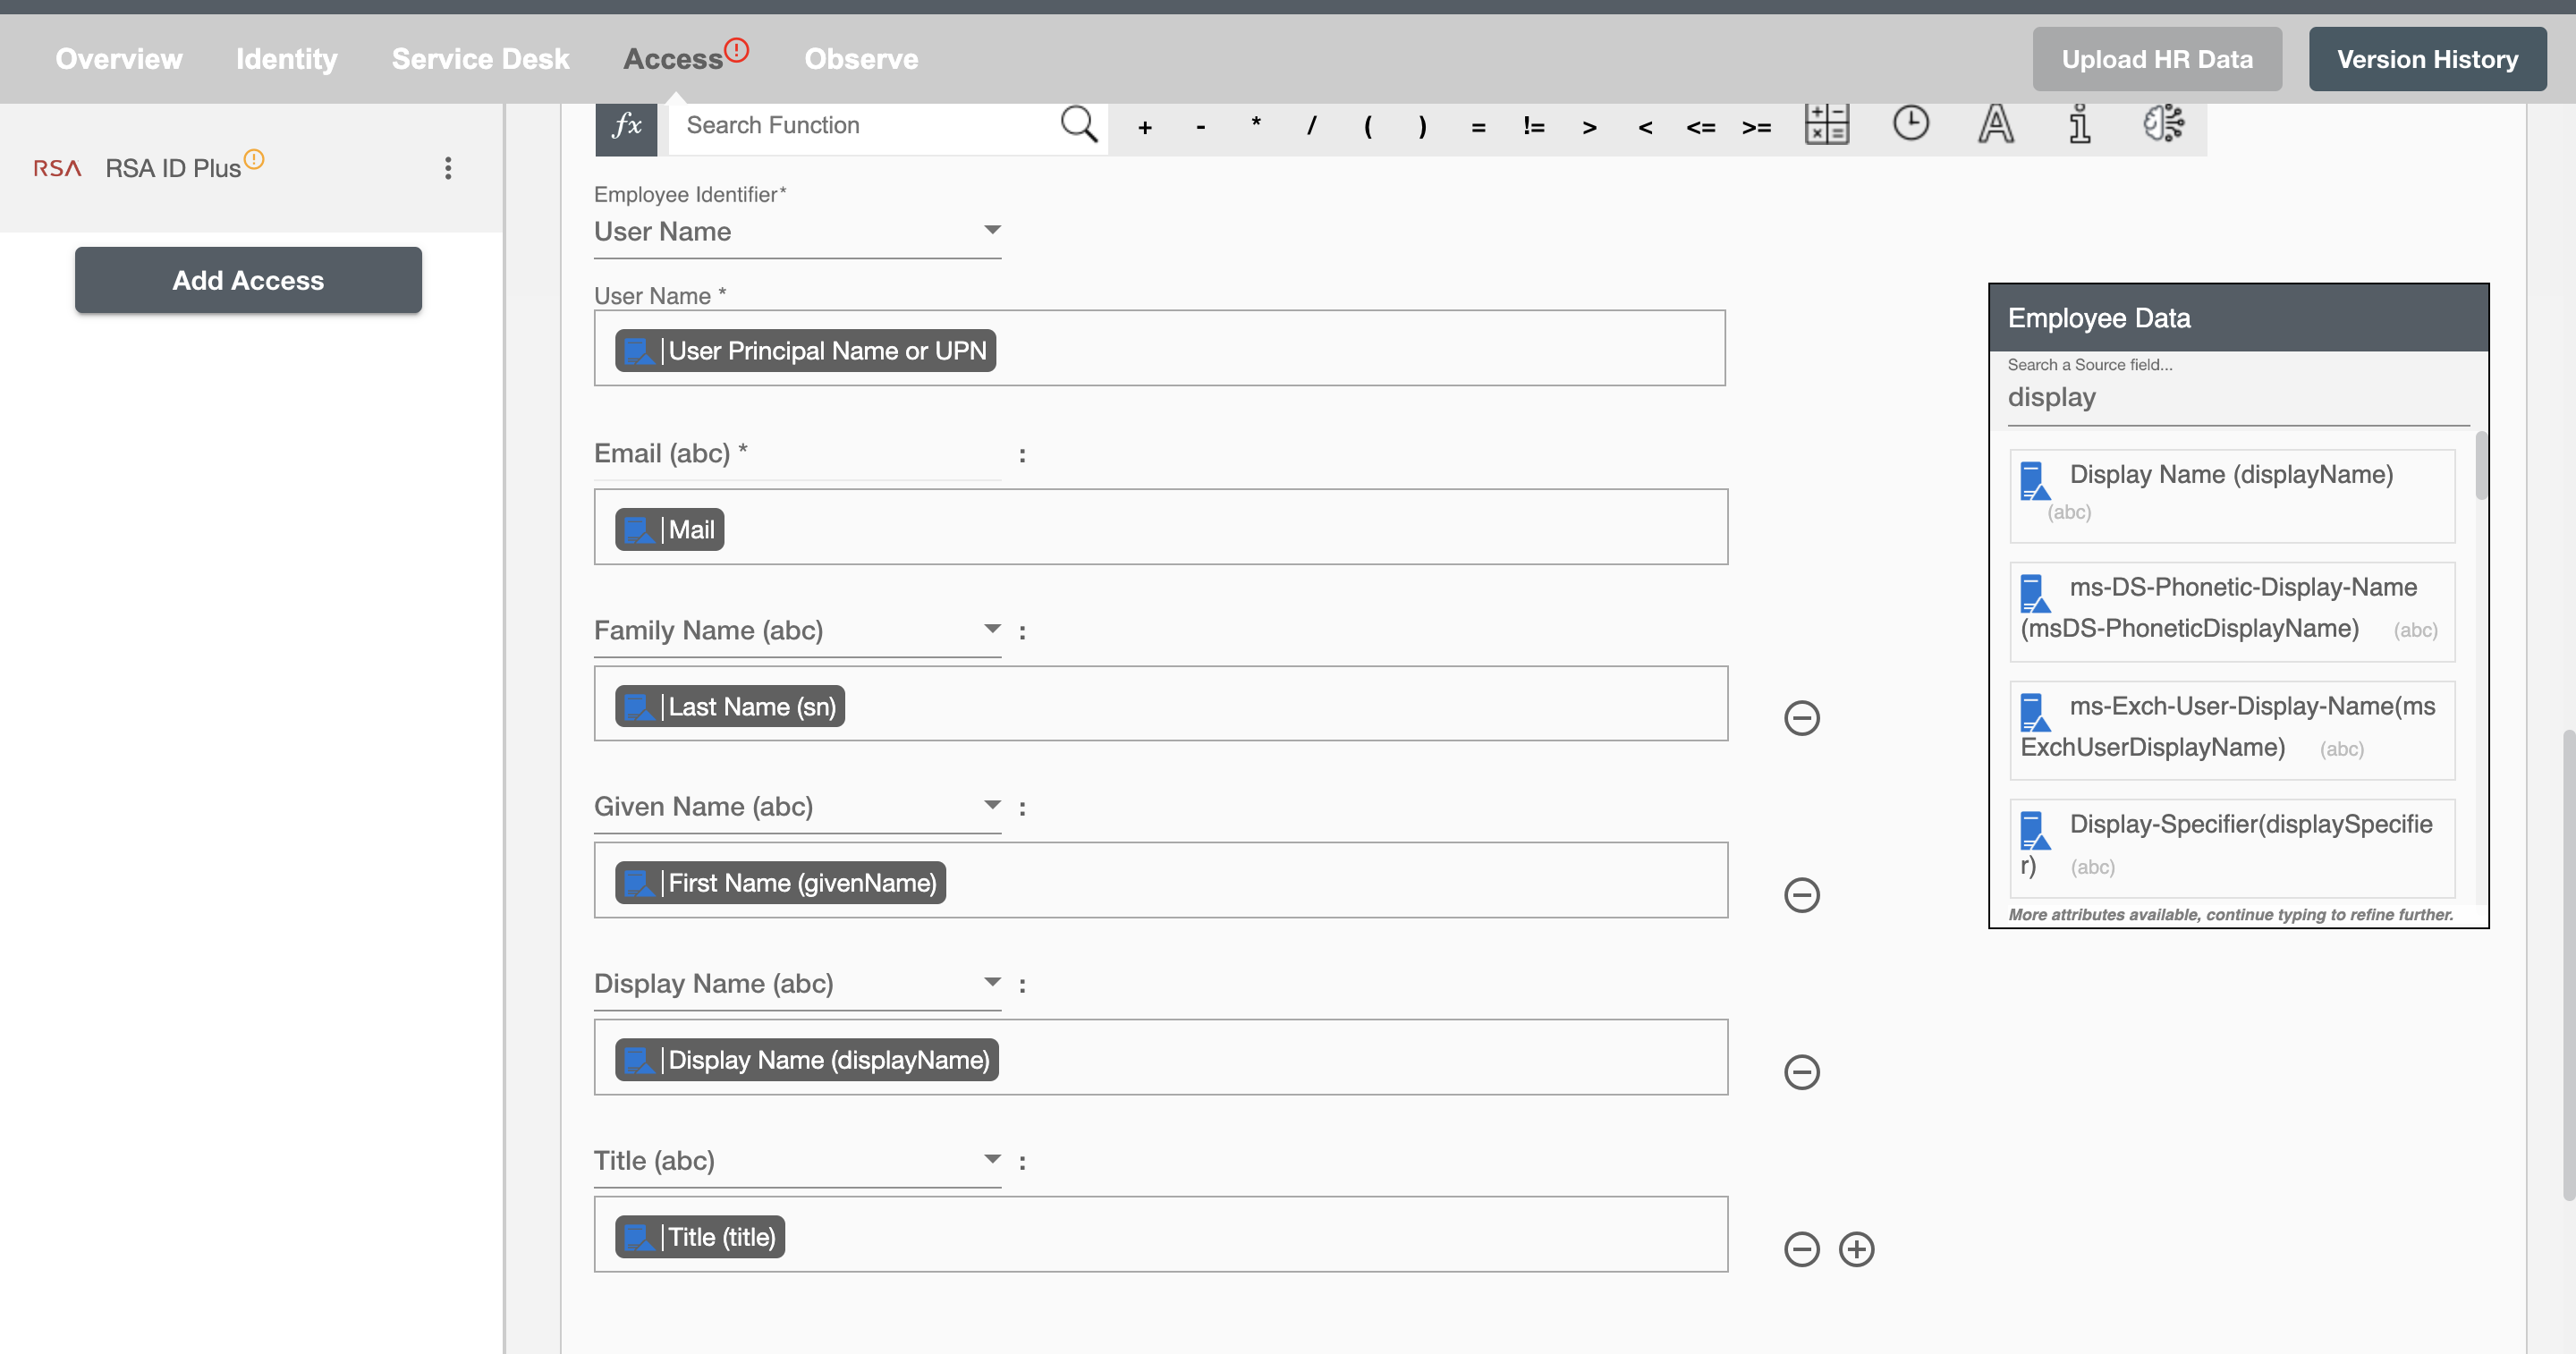Click User Principal Name or UPN chip
The height and width of the screenshot is (1354, 2576).
pos(805,351)
